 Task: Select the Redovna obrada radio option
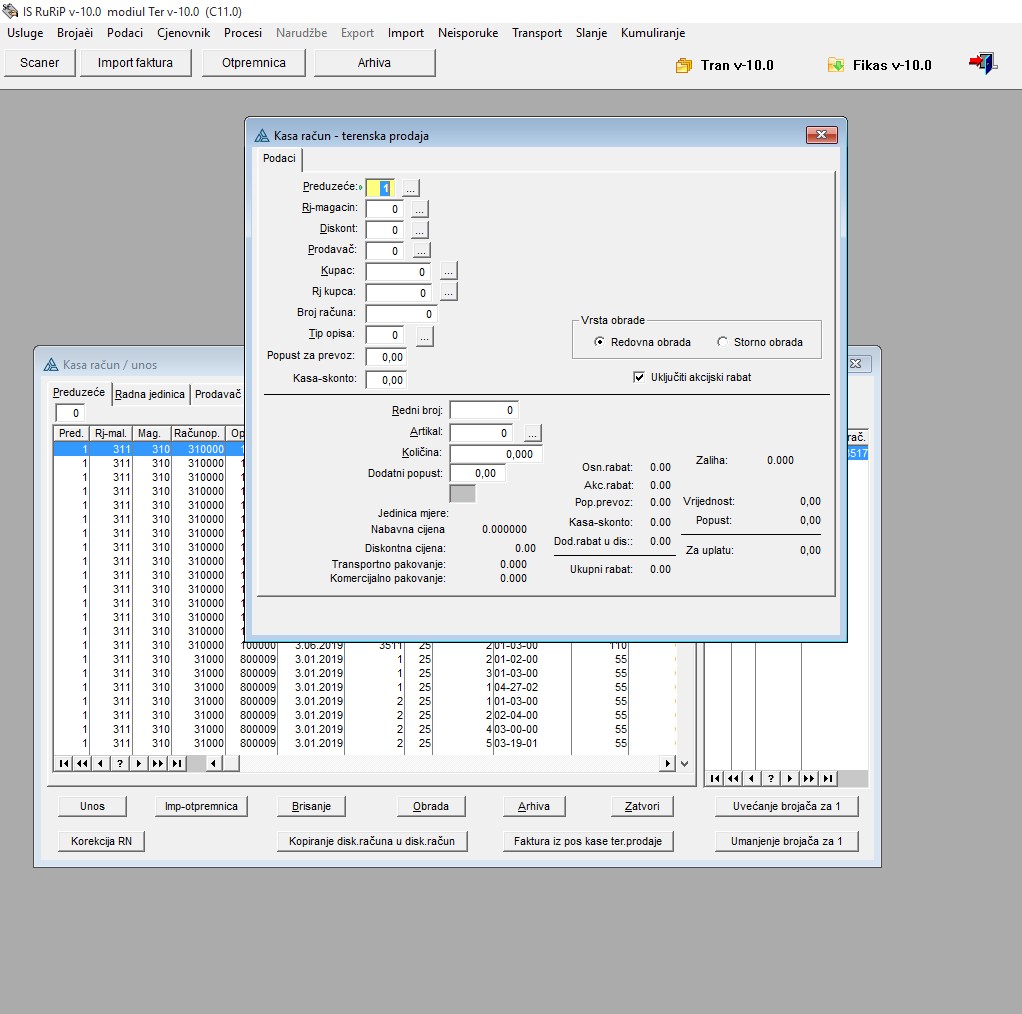coord(600,342)
